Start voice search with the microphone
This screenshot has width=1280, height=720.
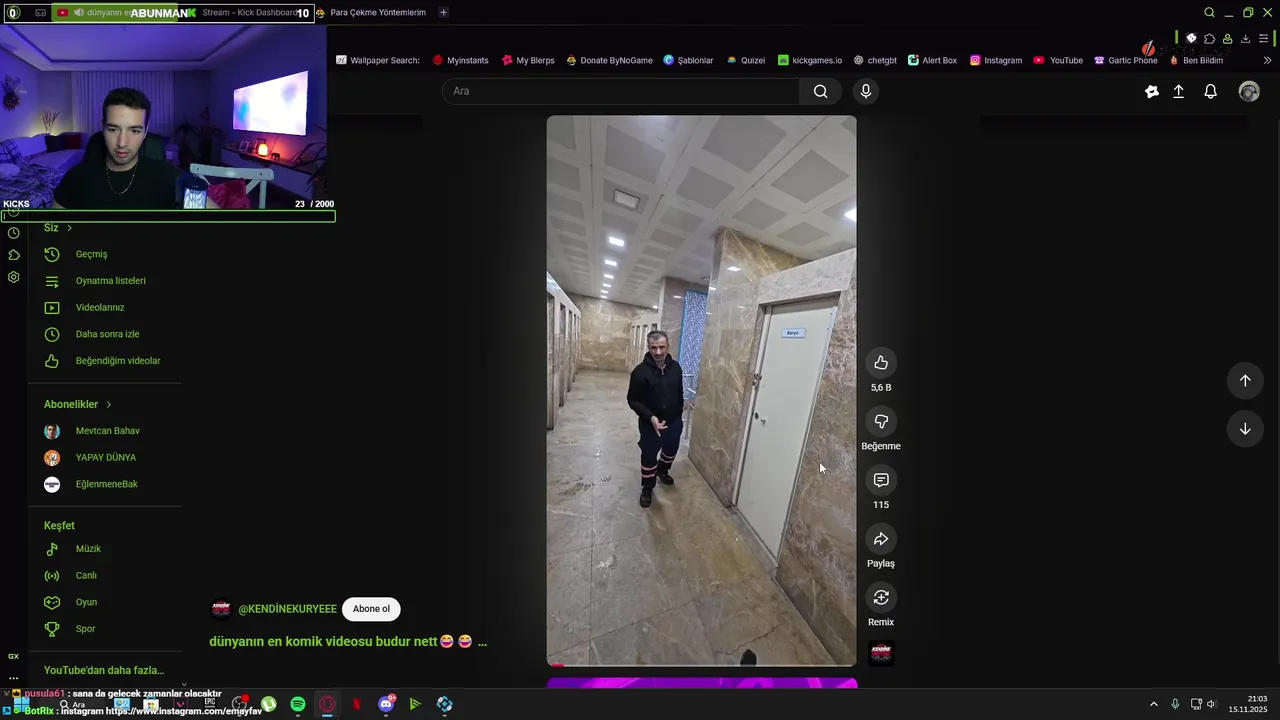(866, 91)
